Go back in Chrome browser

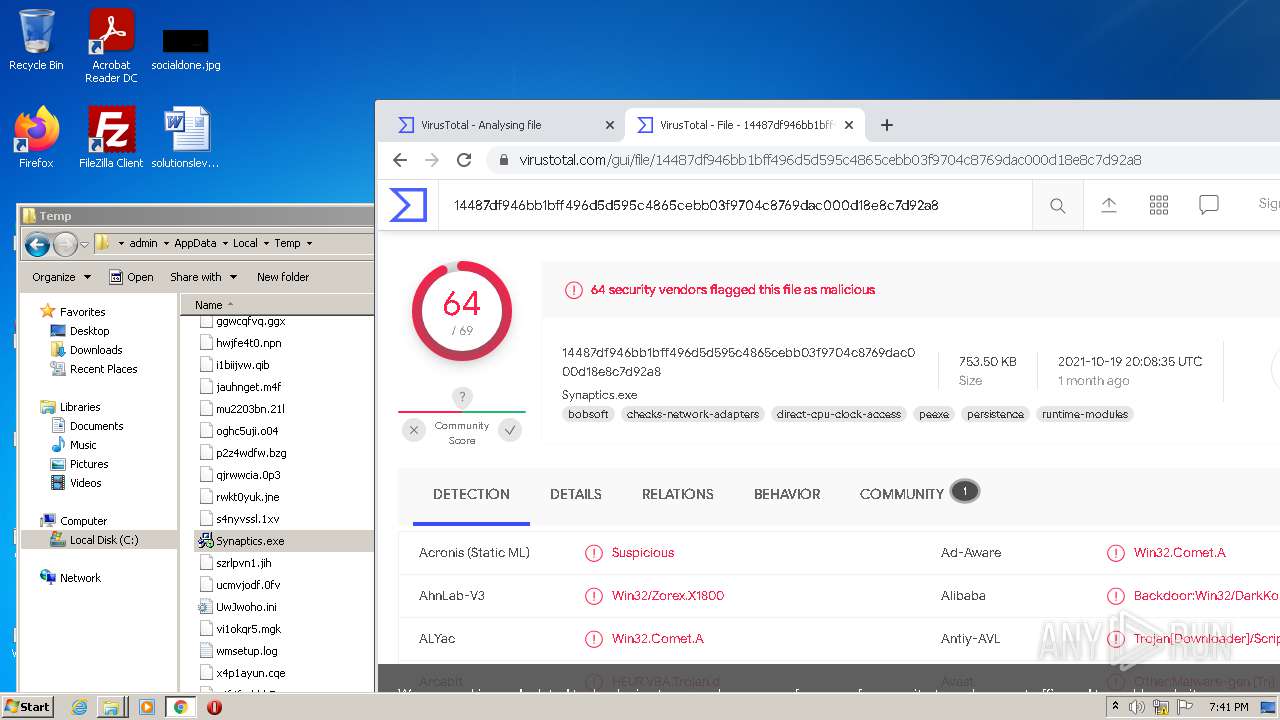[x=400, y=160]
